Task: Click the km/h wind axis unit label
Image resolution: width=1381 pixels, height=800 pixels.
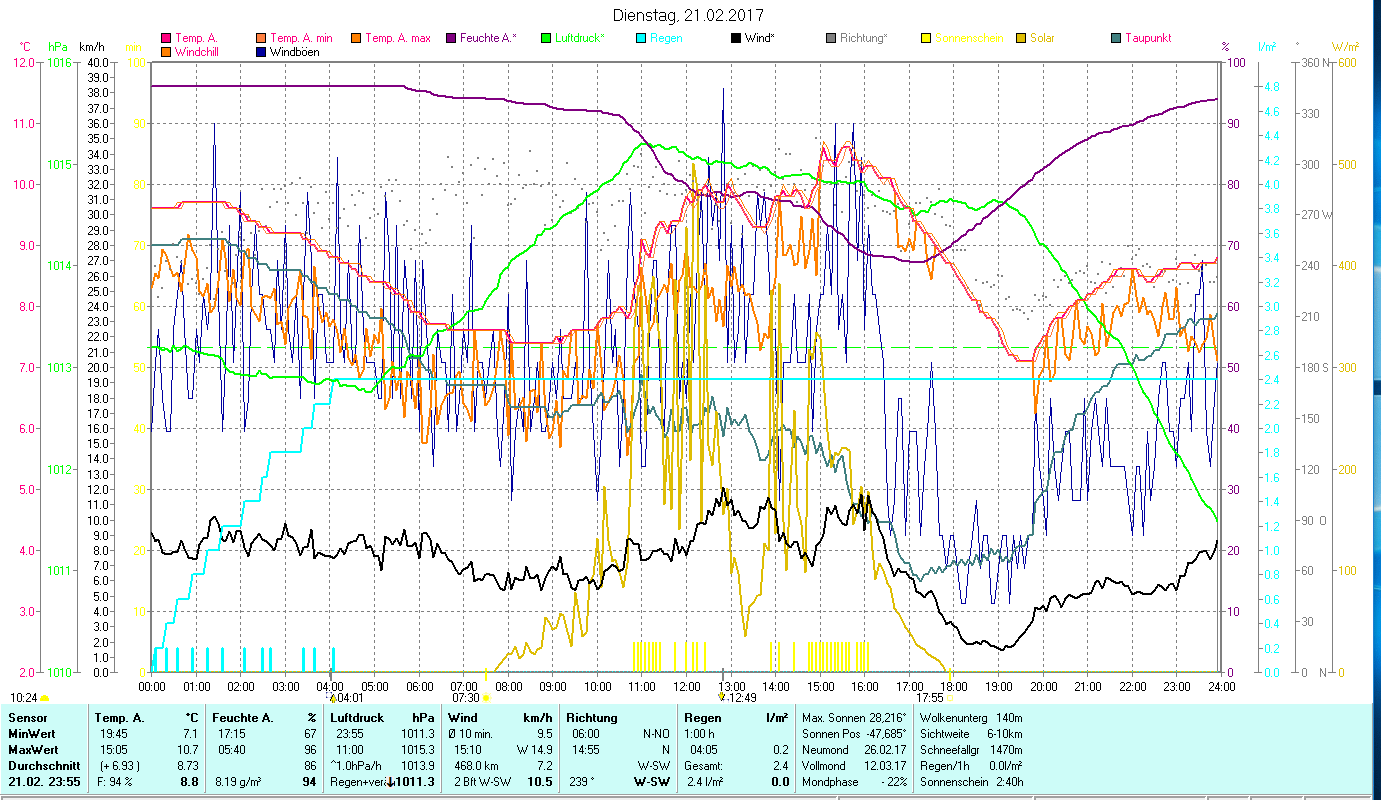Action: (91, 47)
